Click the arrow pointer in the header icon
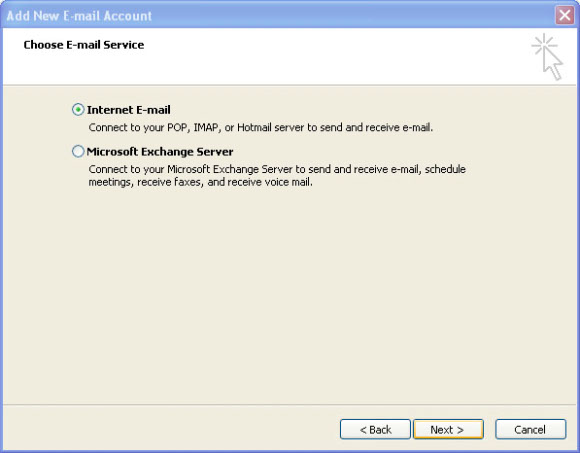580x453 pixels. [553, 65]
